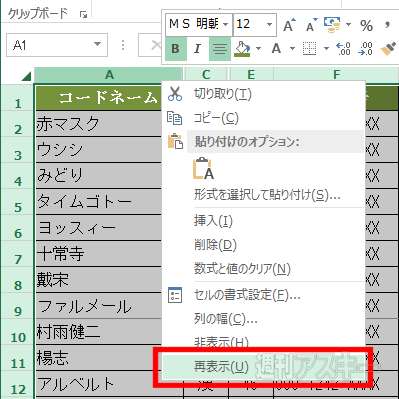Image resolution: width=399 pixels, height=399 pixels.
Task: Choose 再表示(U) to unhide columns
Action: pyautogui.click(x=263, y=367)
